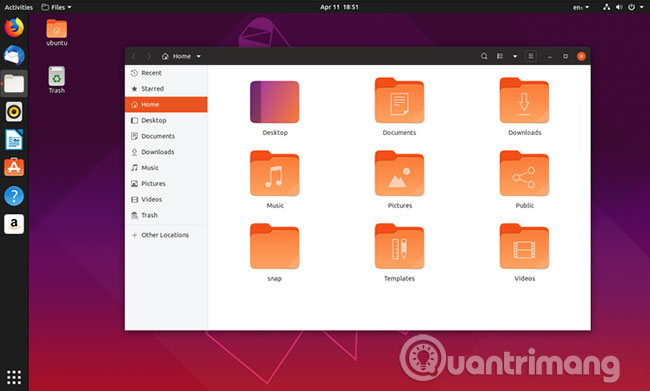Select the Music folder in main view
Viewport: 650px width, 391px height.
tap(274, 180)
